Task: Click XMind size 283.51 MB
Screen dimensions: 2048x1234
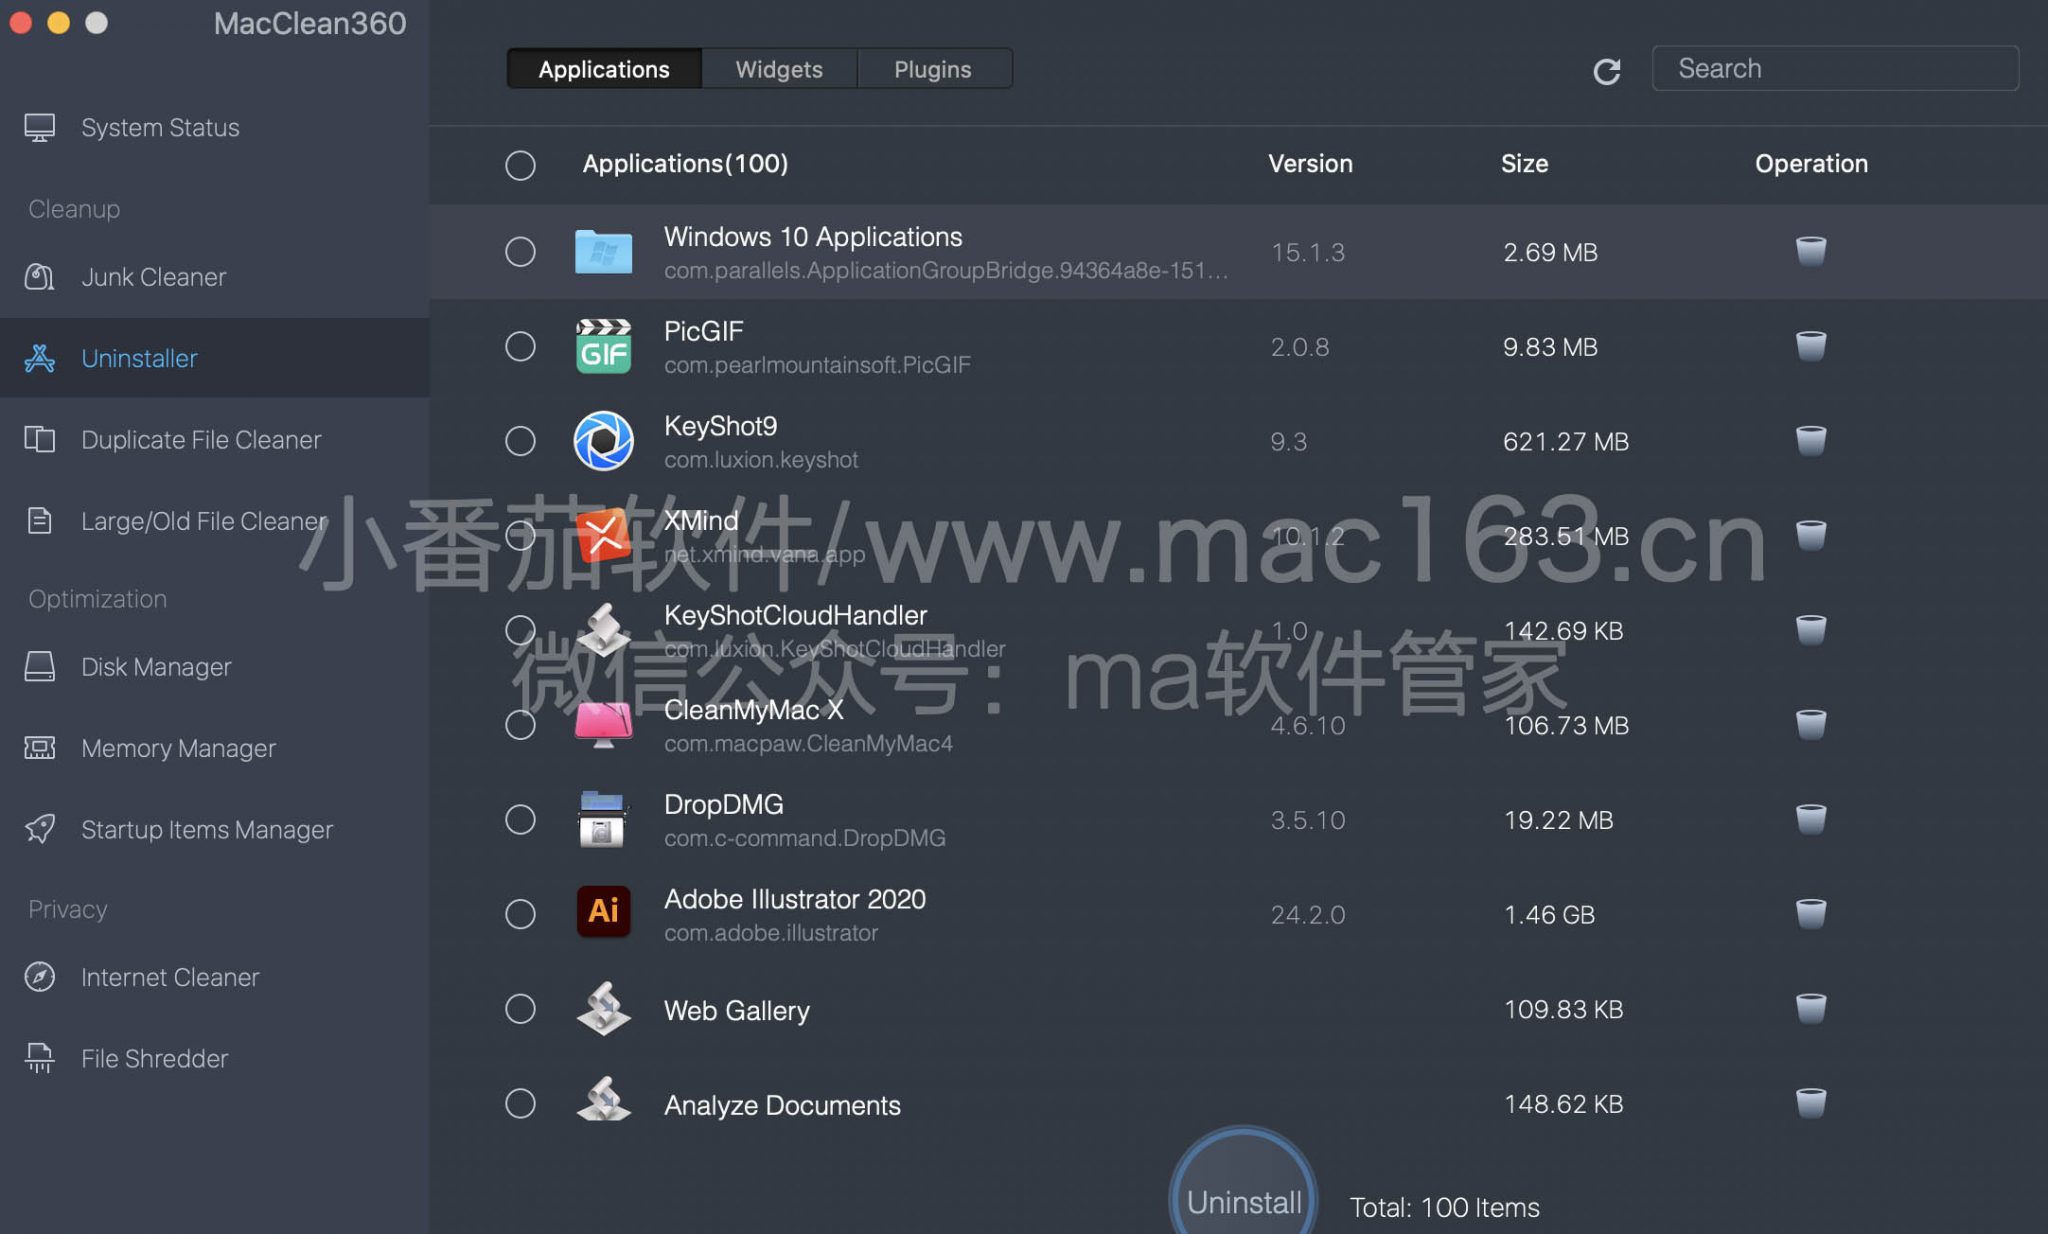Action: [x=1566, y=537]
